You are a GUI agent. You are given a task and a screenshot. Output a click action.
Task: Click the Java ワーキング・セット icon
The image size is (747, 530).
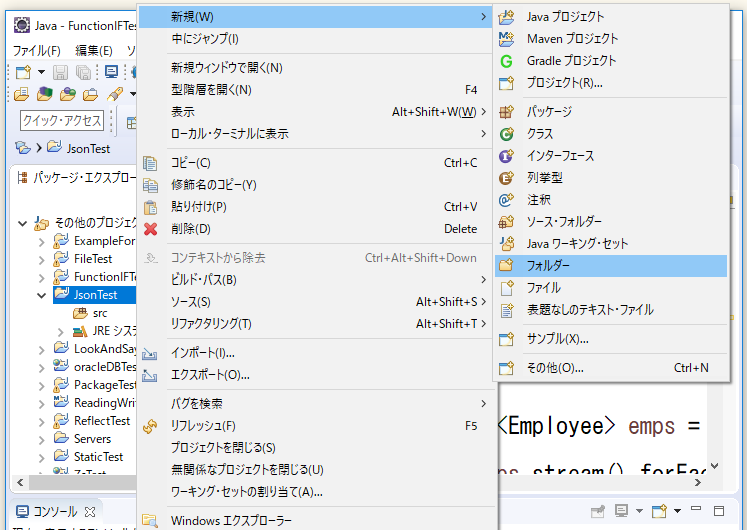click(x=506, y=243)
